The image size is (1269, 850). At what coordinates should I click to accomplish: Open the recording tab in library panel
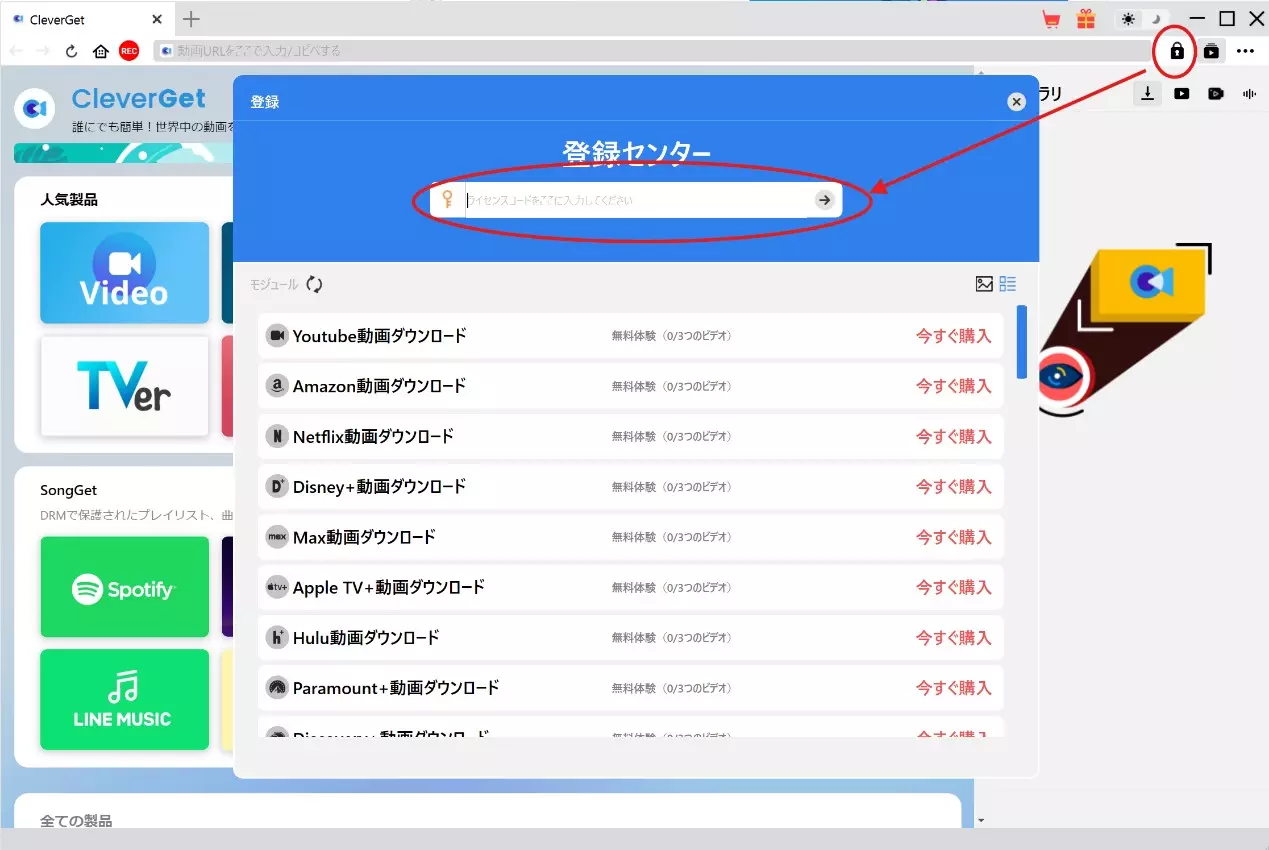click(x=1215, y=94)
